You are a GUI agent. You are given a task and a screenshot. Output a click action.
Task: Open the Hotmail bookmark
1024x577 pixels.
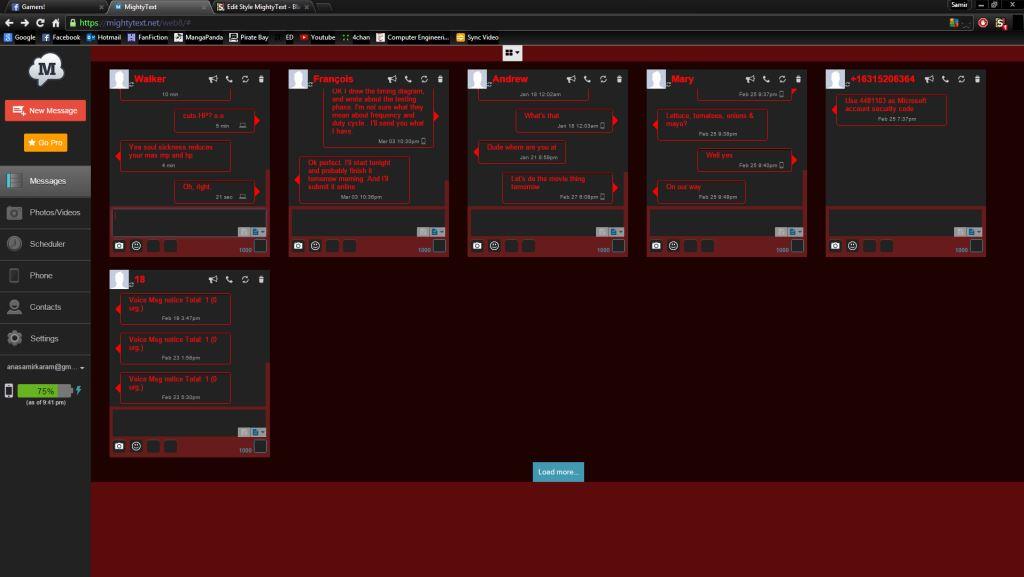[104, 37]
